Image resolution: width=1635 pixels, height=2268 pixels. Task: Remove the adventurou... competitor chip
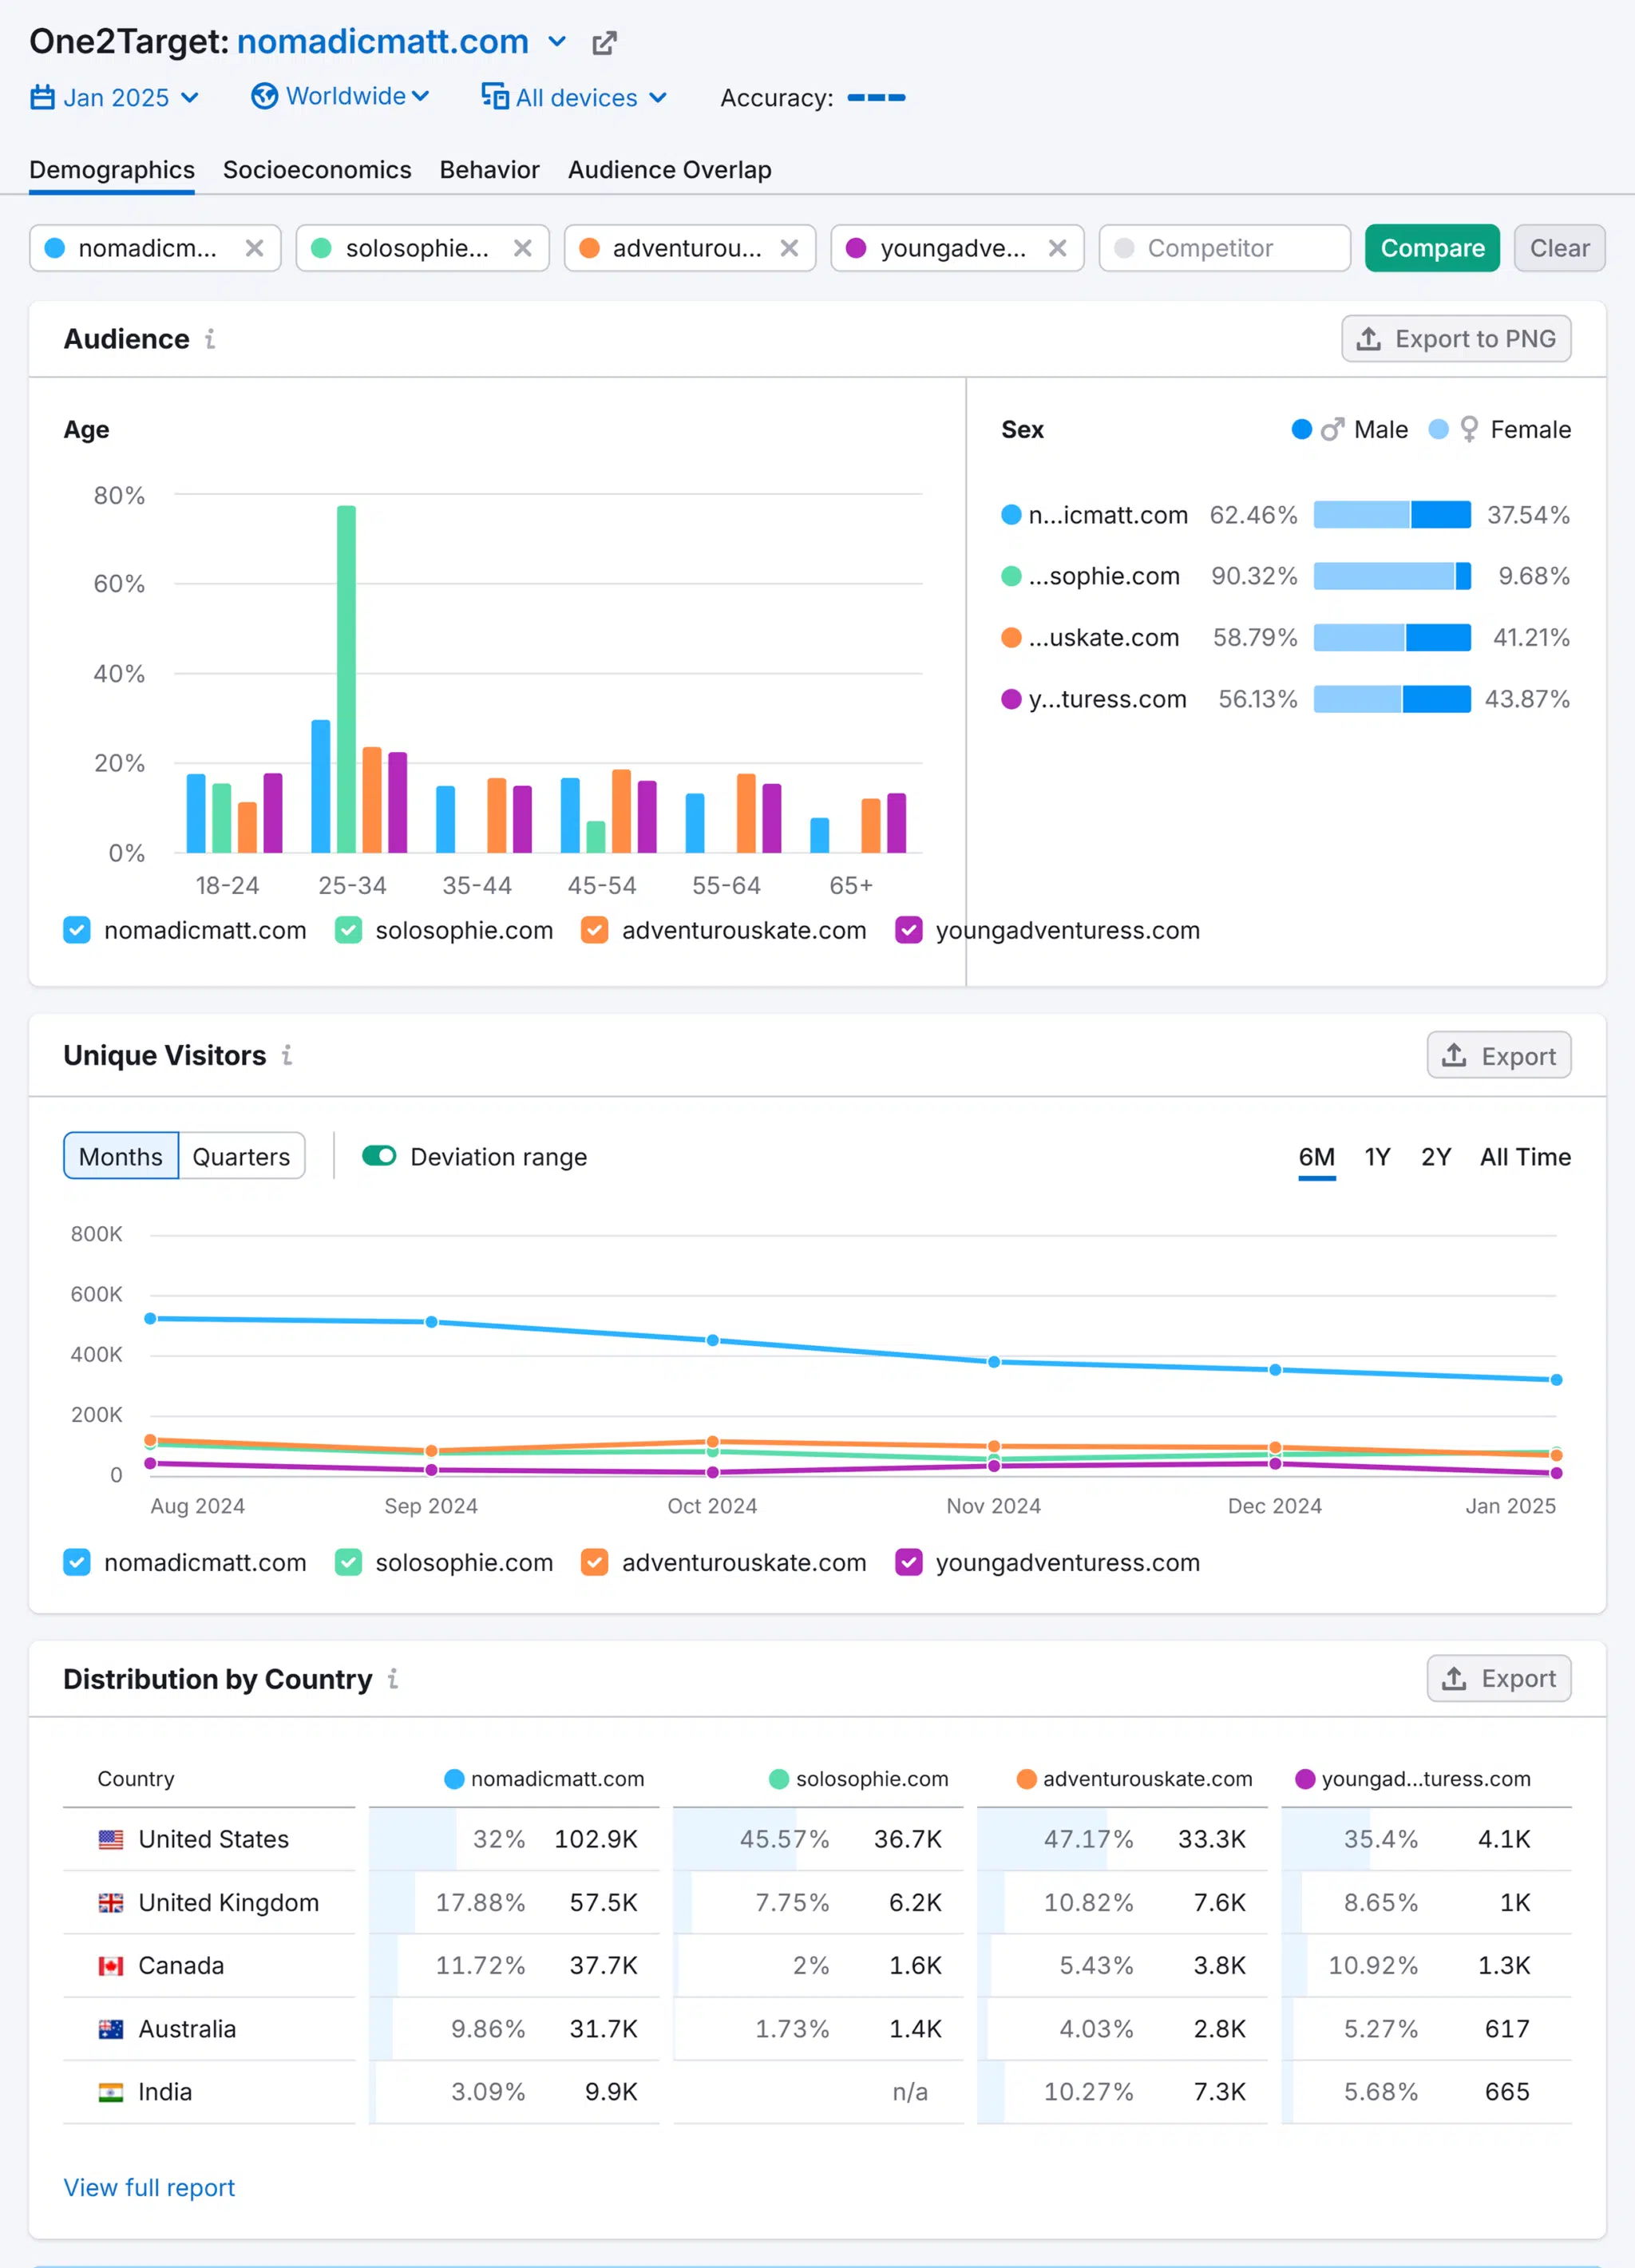click(790, 248)
